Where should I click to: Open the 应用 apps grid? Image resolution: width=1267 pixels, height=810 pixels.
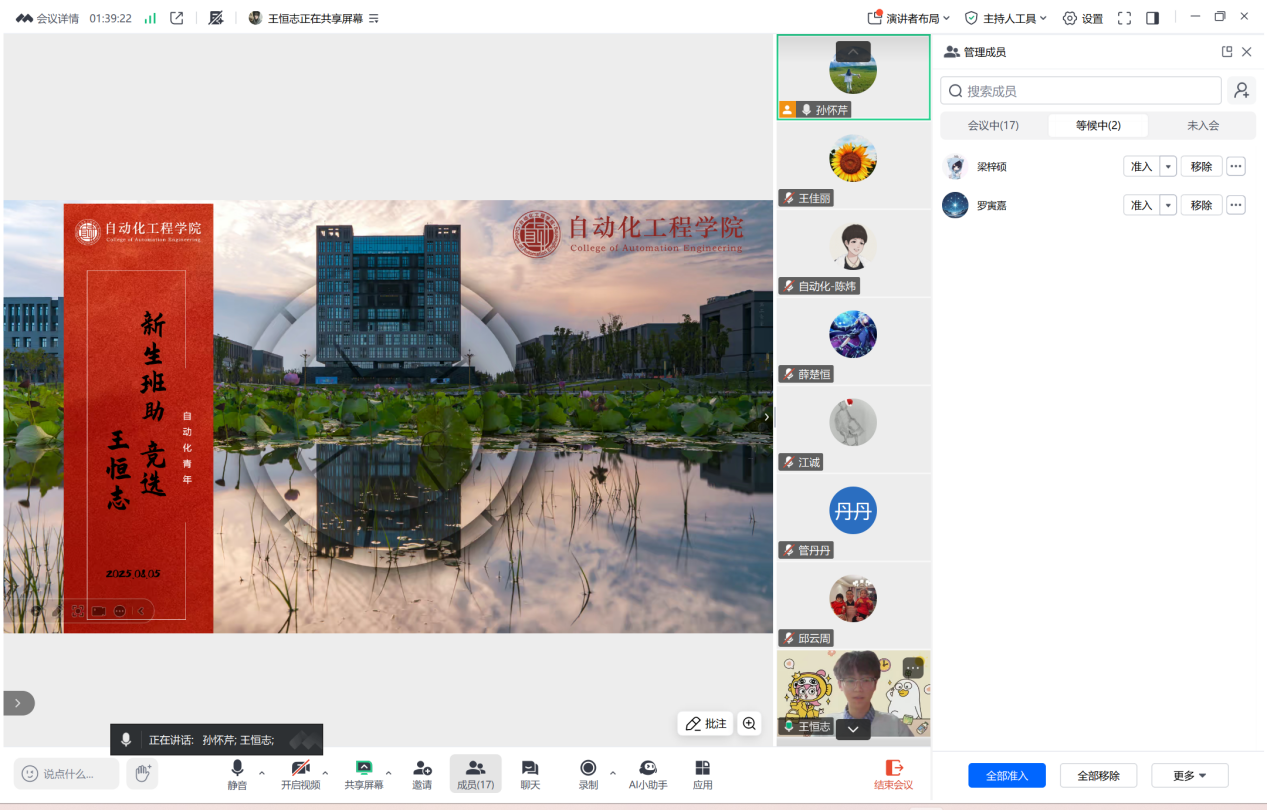tap(703, 769)
